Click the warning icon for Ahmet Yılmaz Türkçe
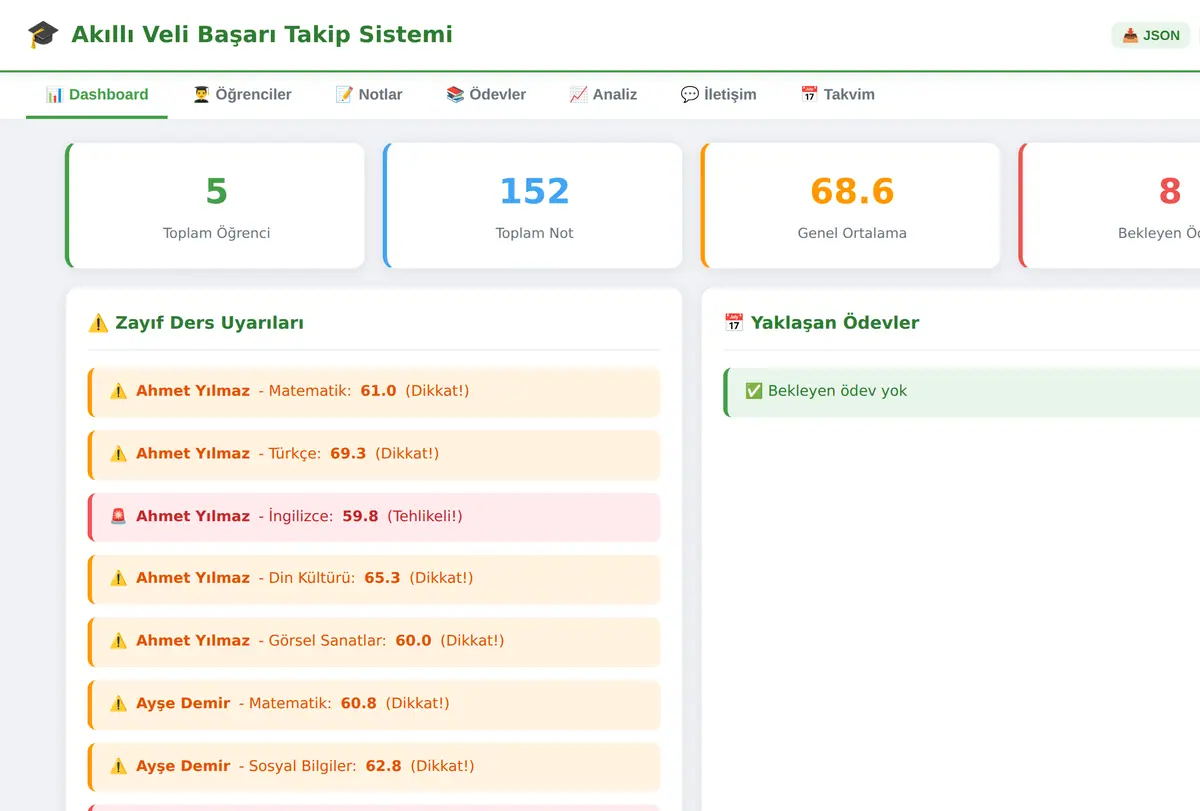Viewport: 1200px width, 811px height. click(x=118, y=454)
